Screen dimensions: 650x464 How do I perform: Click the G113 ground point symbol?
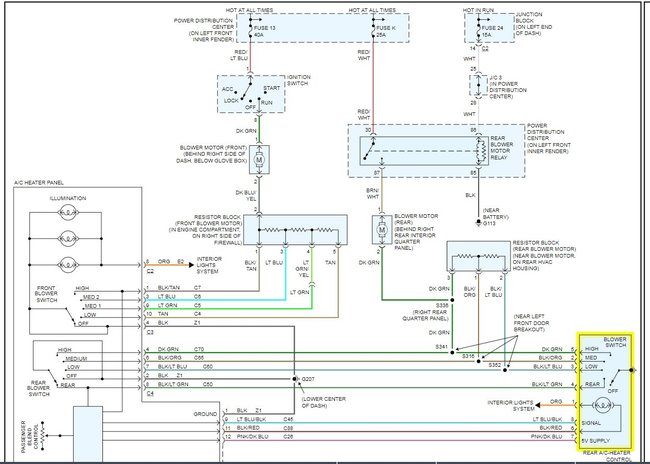pyautogui.click(x=478, y=223)
